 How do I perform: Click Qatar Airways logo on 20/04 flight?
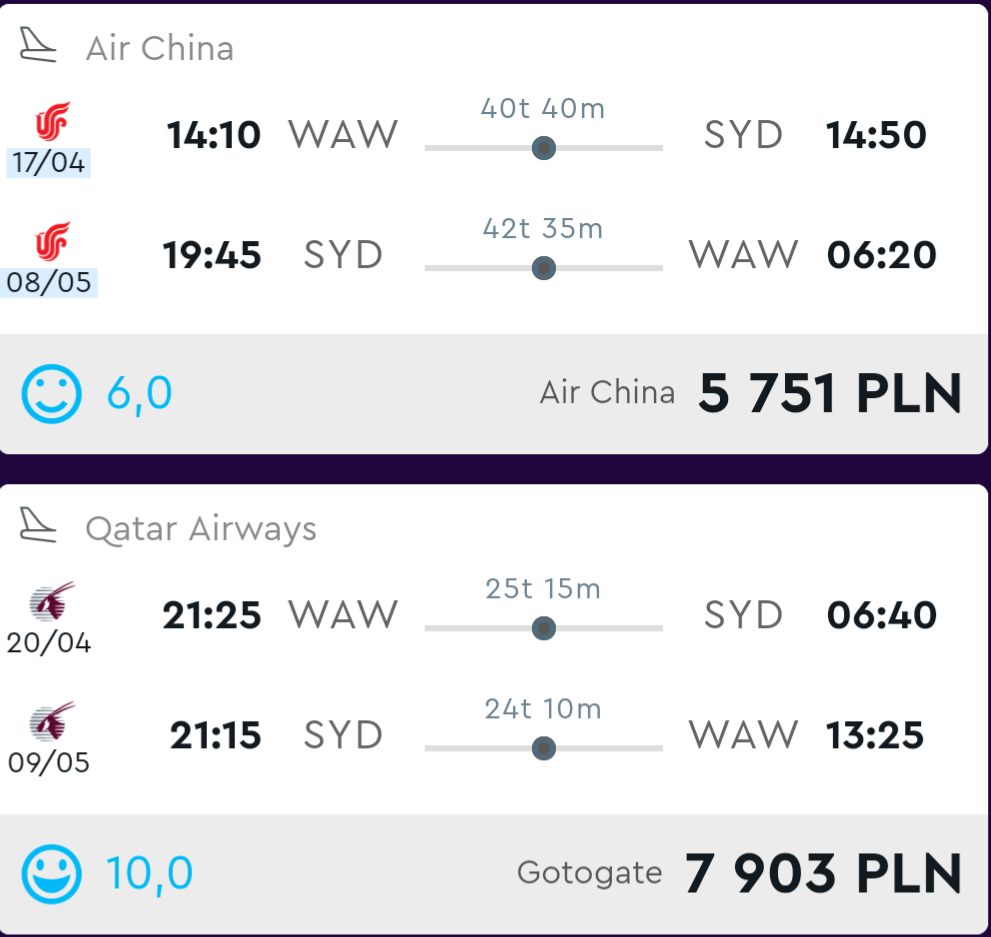point(52,600)
